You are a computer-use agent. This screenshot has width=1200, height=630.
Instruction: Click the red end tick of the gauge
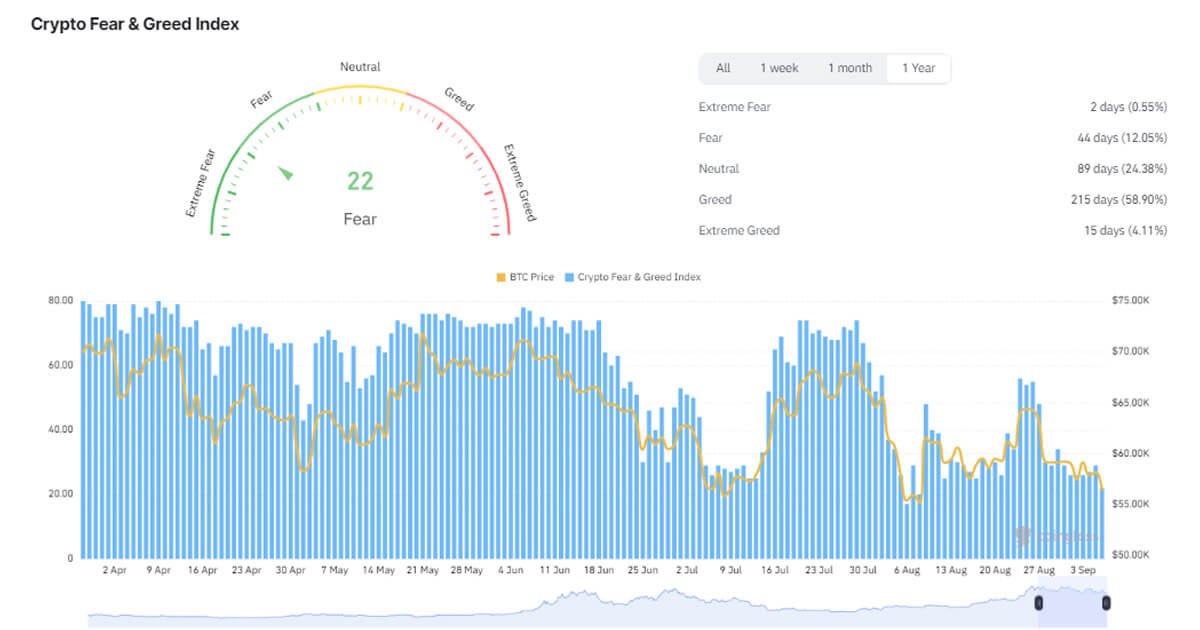click(x=496, y=234)
